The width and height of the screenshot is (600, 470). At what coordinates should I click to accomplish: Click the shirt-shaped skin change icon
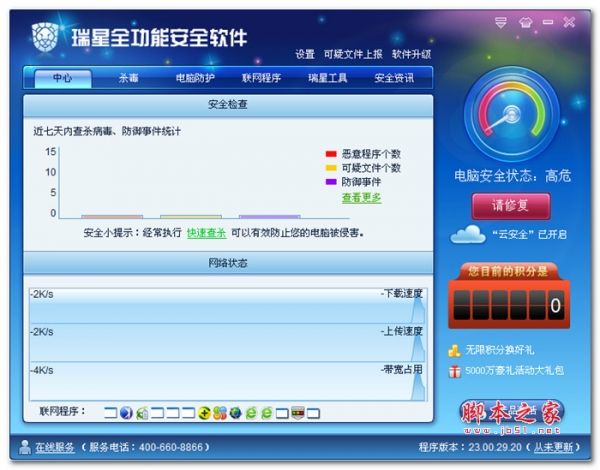(525, 23)
